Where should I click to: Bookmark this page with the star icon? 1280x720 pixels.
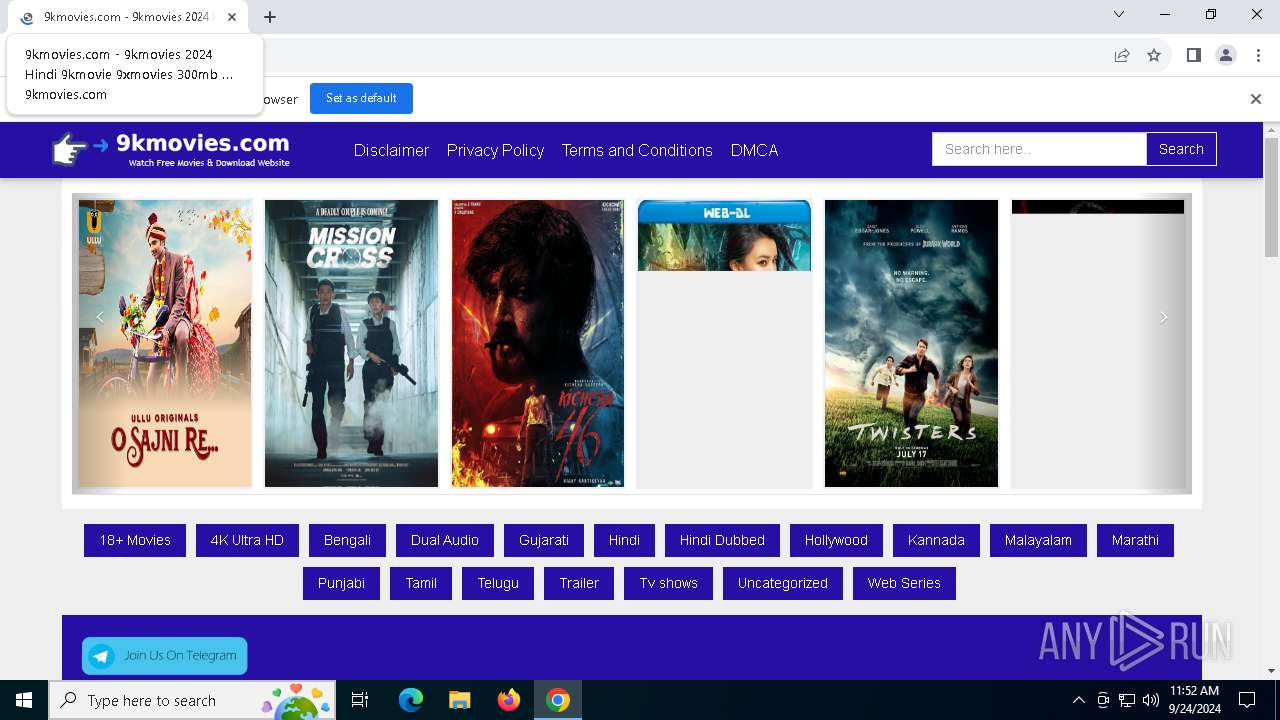click(x=1154, y=55)
